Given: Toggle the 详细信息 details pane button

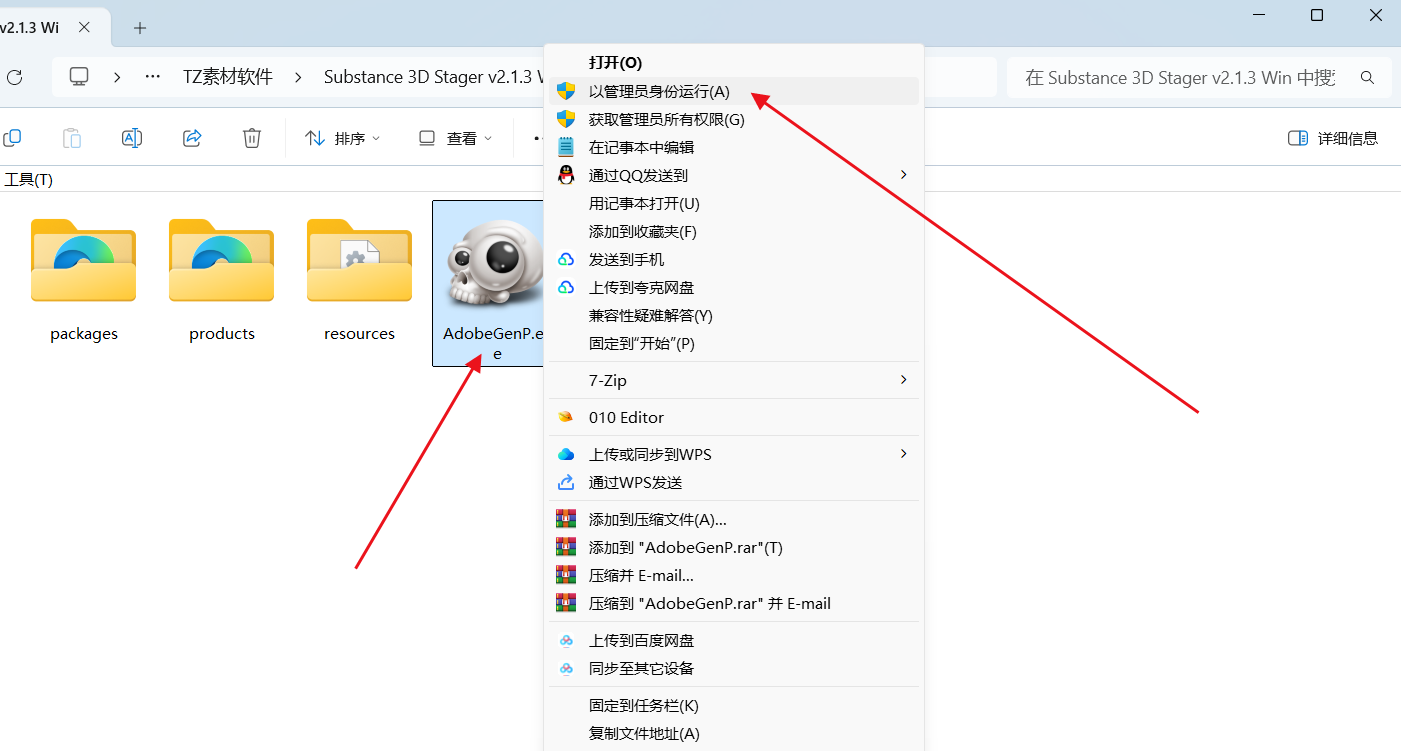Looking at the screenshot, I should tap(1333, 138).
